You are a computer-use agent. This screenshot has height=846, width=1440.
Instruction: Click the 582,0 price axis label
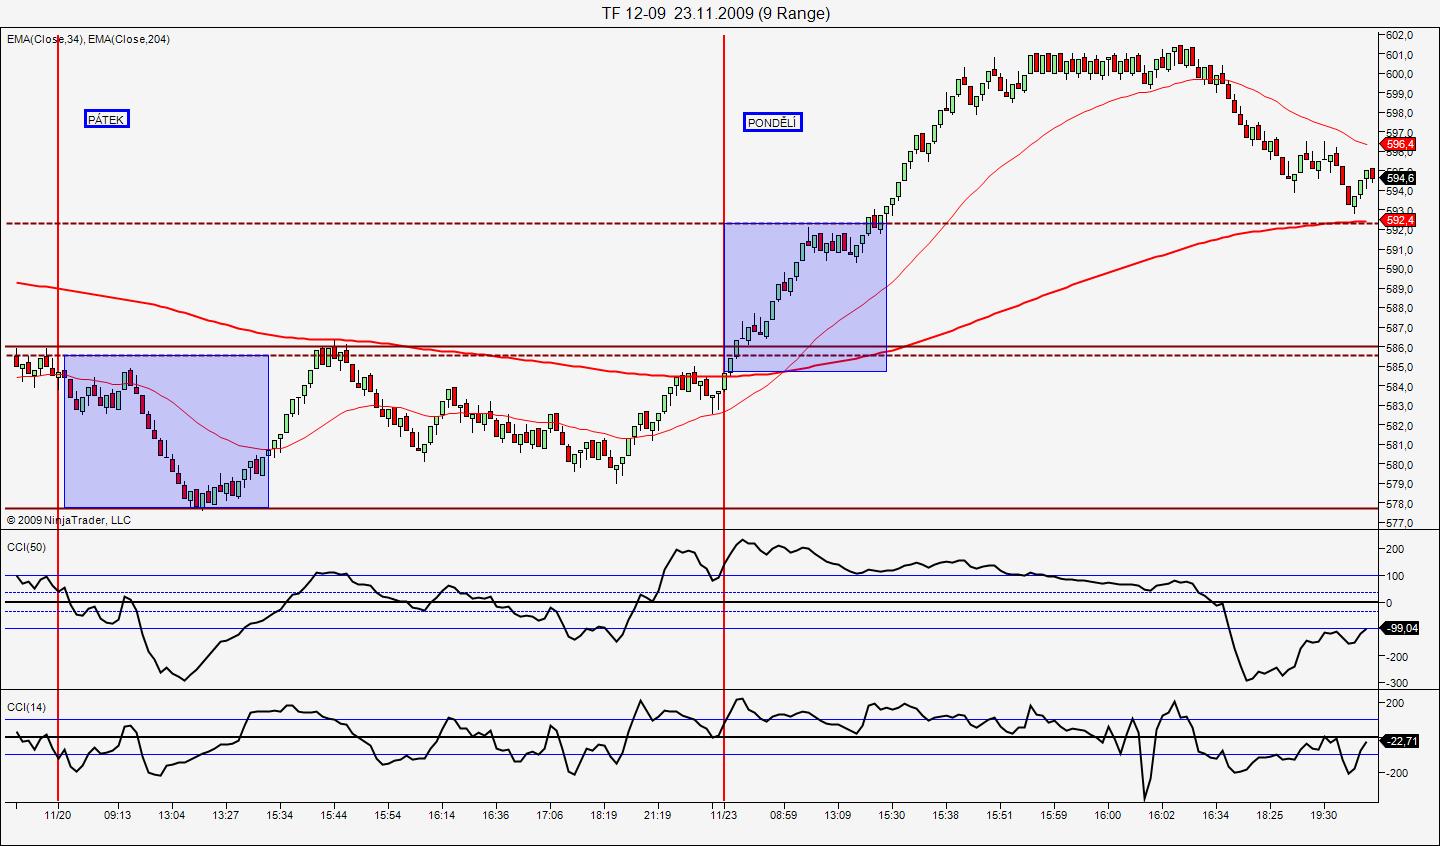coord(1399,426)
